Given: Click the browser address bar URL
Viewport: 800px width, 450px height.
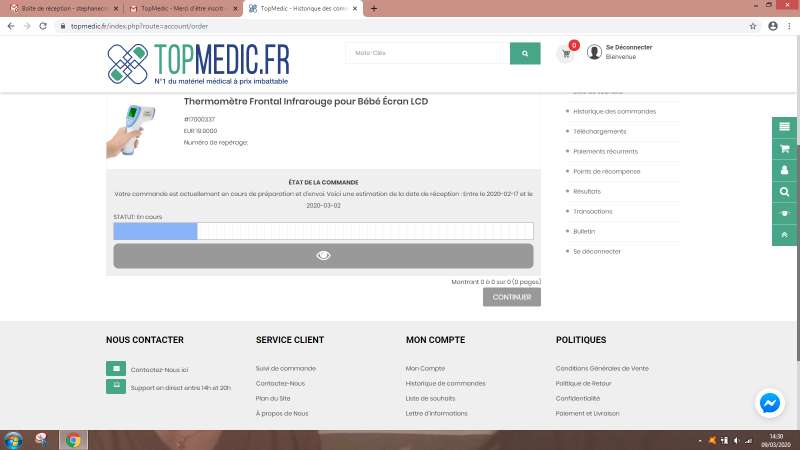Looking at the screenshot, I should 139,26.
